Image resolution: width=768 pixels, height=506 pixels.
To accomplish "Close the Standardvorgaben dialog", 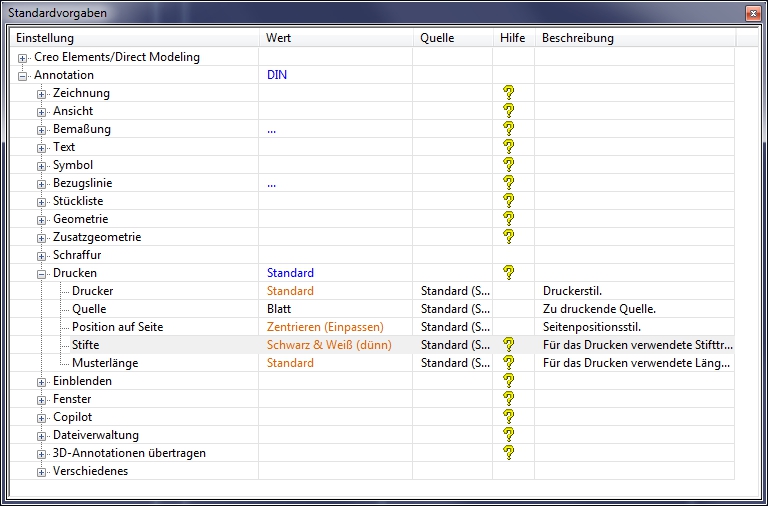I will pyautogui.click(x=751, y=13).
